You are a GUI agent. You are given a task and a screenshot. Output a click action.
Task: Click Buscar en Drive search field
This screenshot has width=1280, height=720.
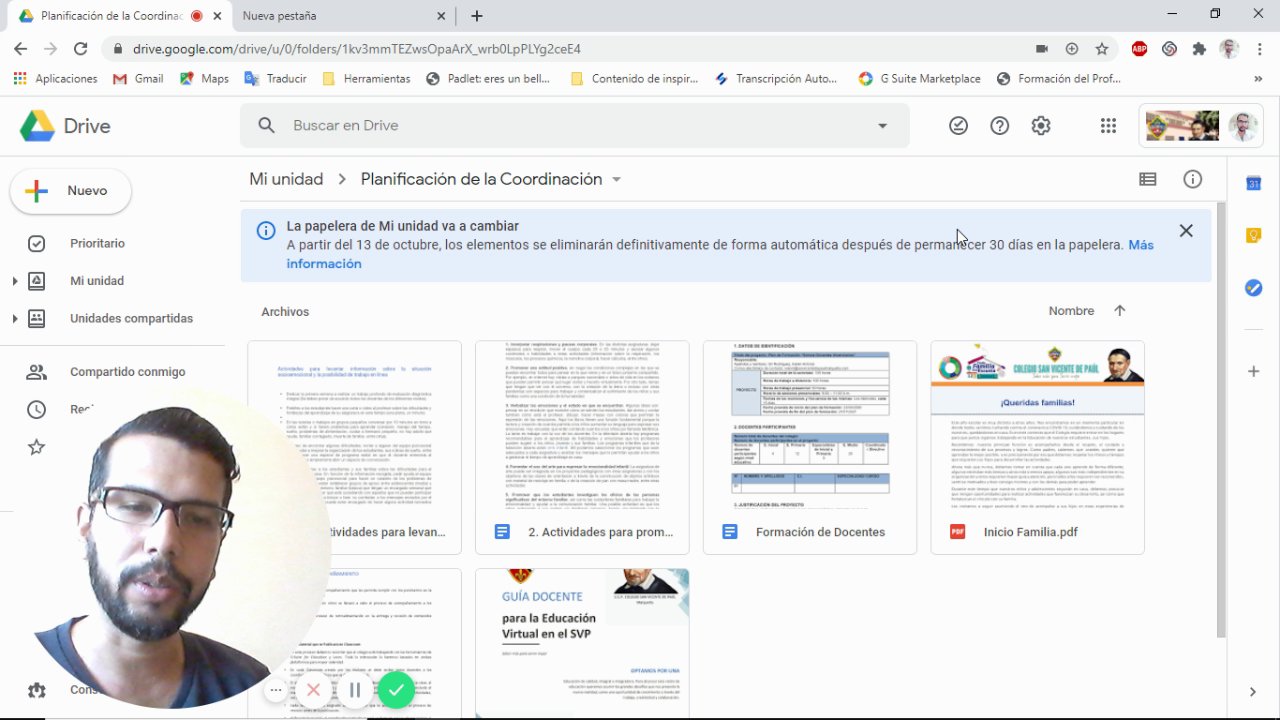coord(575,125)
